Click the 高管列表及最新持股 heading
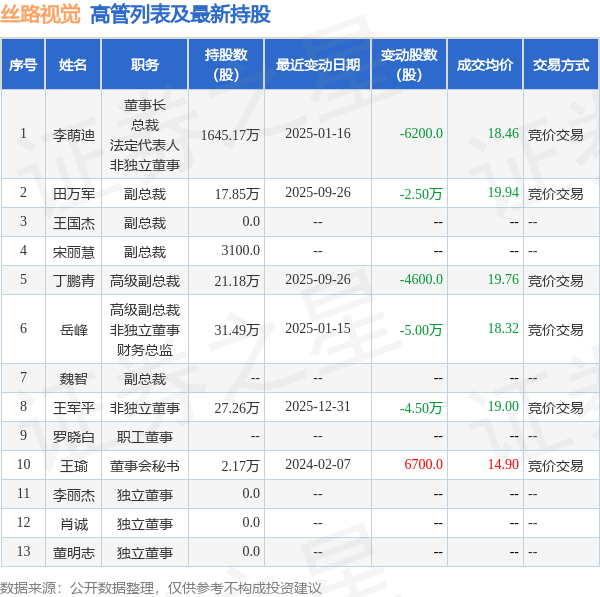Image resolution: width=600 pixels, height=597 pixels. (x=181, y=15)
